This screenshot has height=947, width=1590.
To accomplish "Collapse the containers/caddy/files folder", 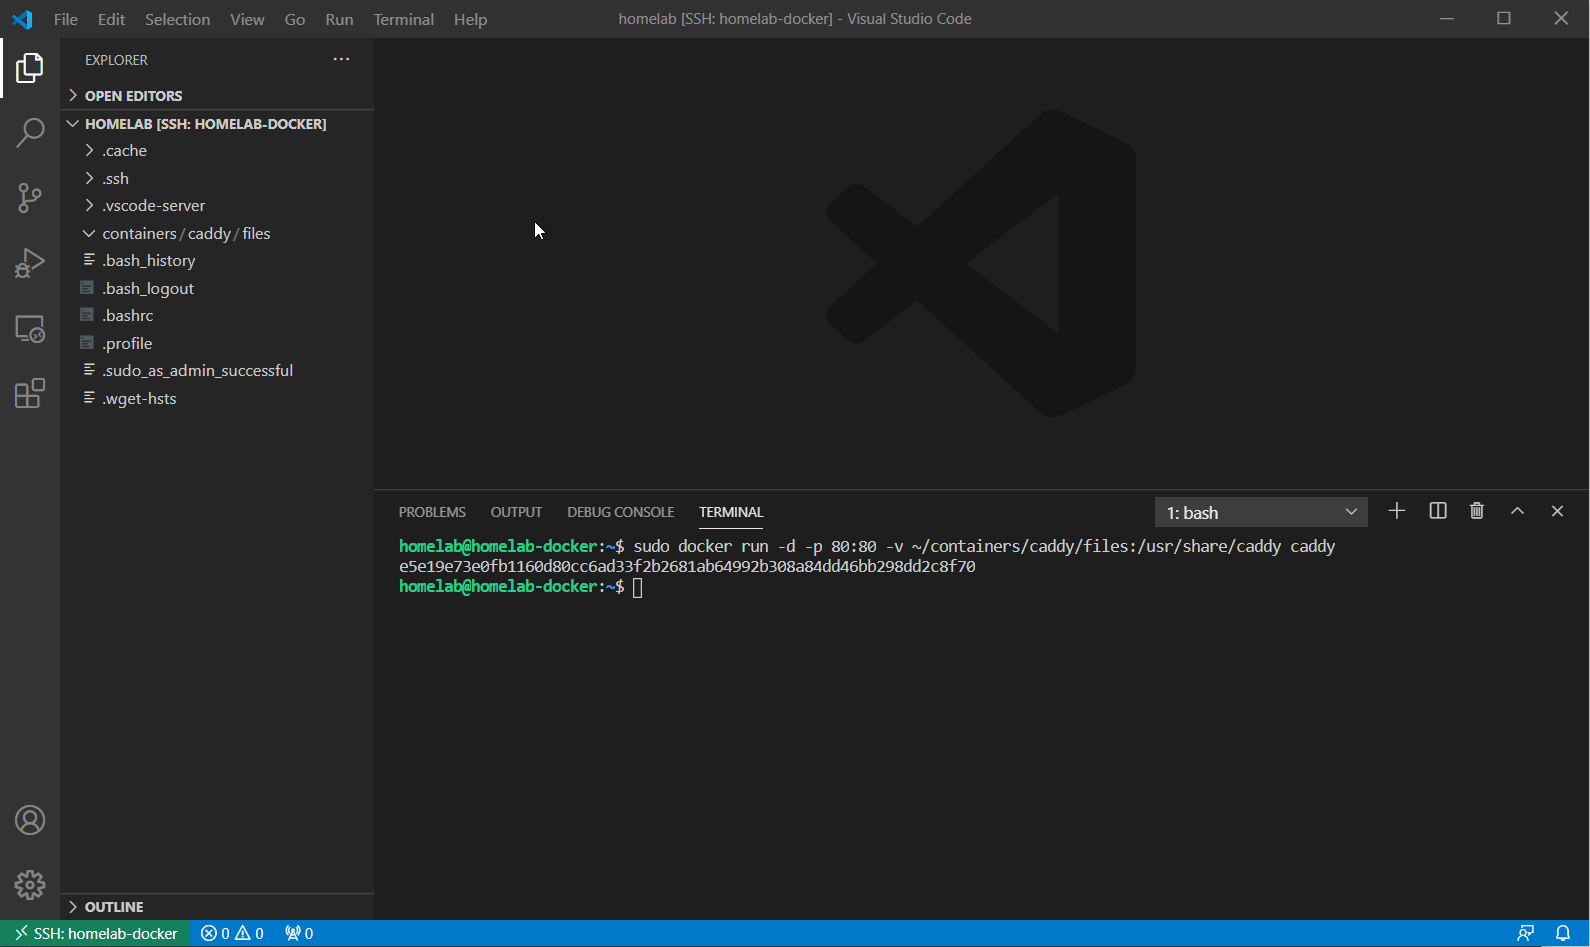I will [x=217, y=233].
